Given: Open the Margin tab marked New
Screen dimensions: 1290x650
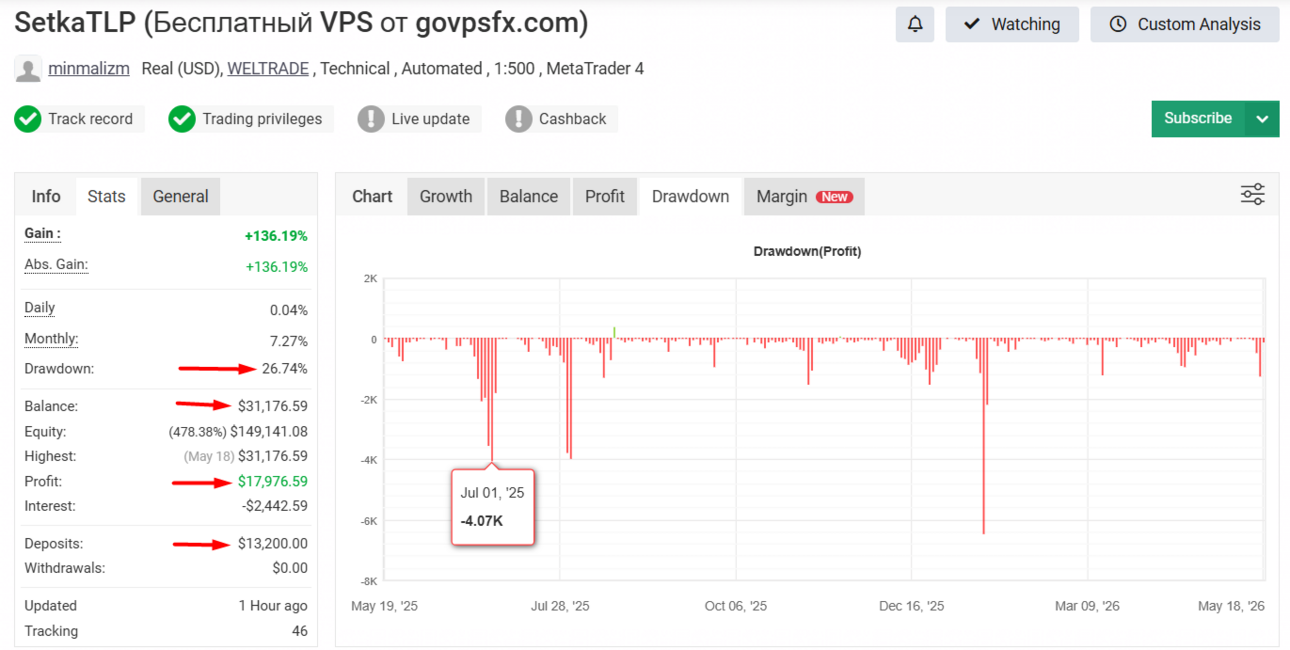Looking at the screenshot, I should [804, 196].
